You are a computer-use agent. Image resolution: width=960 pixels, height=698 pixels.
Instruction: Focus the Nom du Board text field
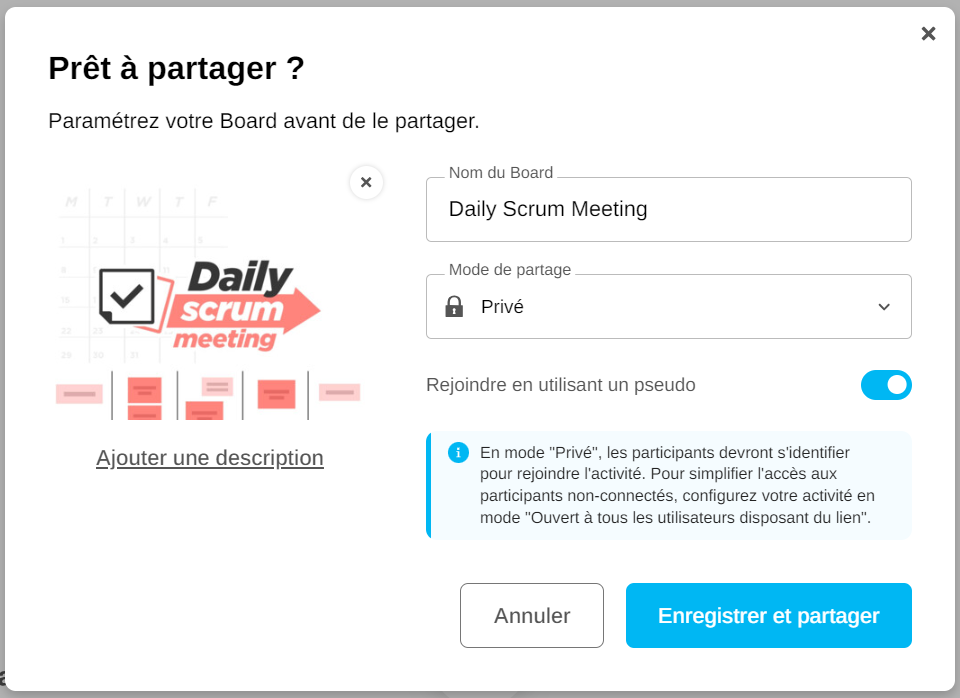(x=668, y=210)
